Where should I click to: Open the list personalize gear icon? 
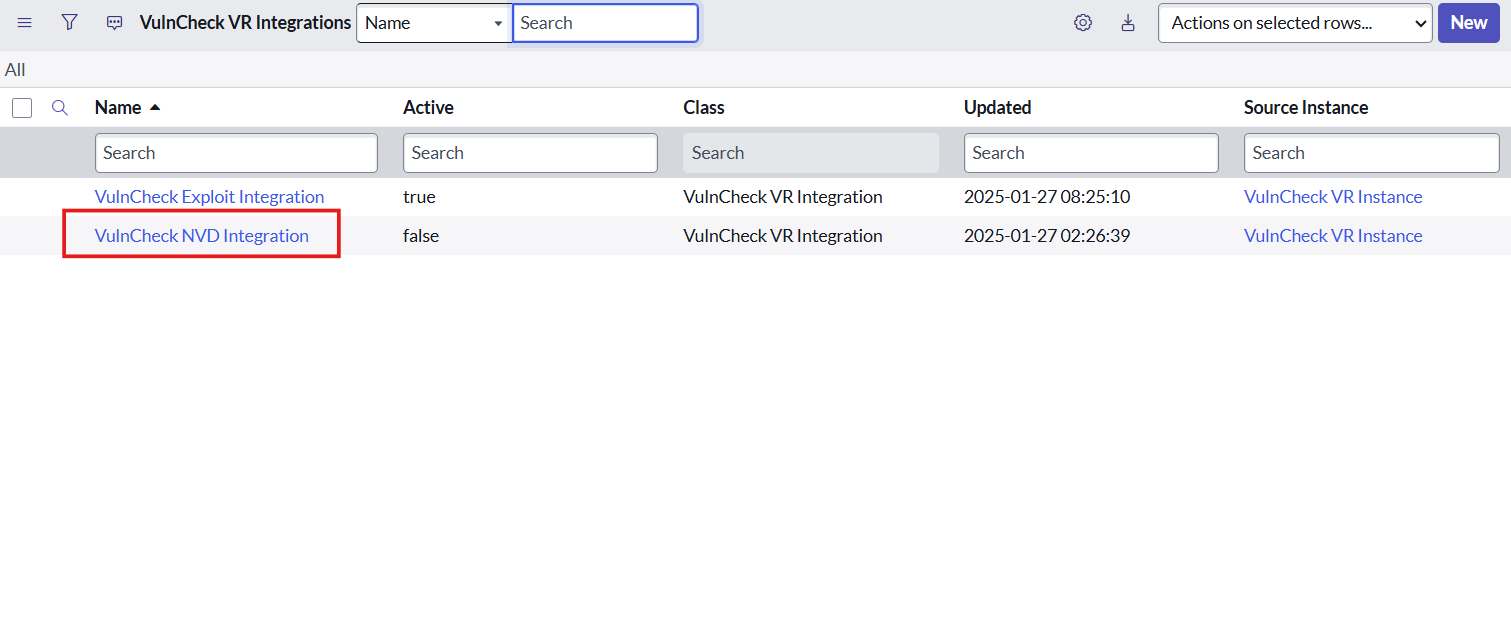point(1083,22)
